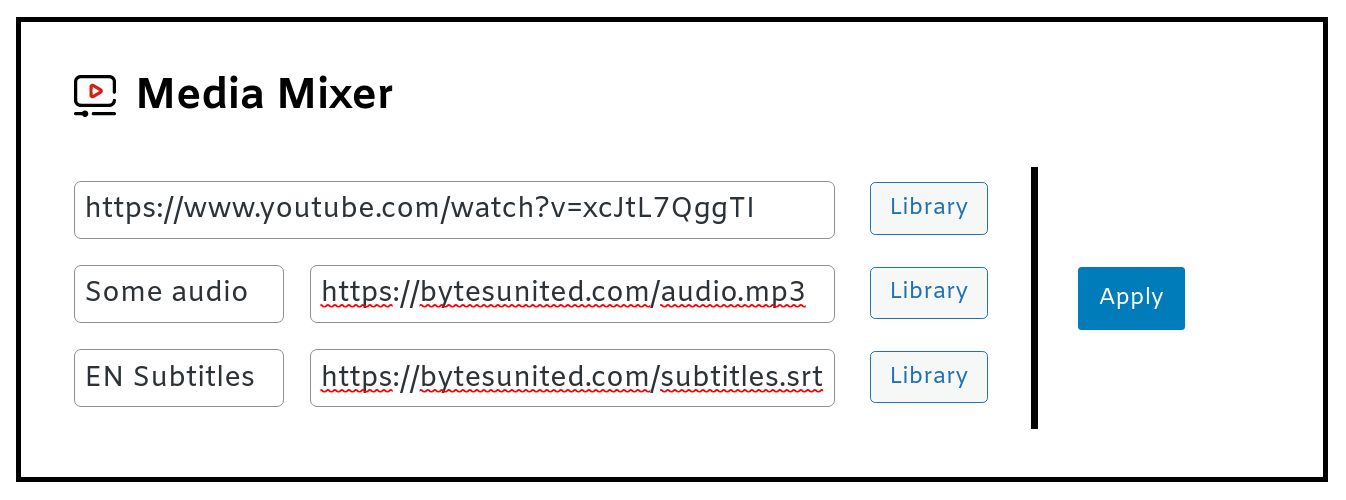Click the Media Mixer heading text
The width and height of the screenshot is (1346, 500).
pos(264,95)
